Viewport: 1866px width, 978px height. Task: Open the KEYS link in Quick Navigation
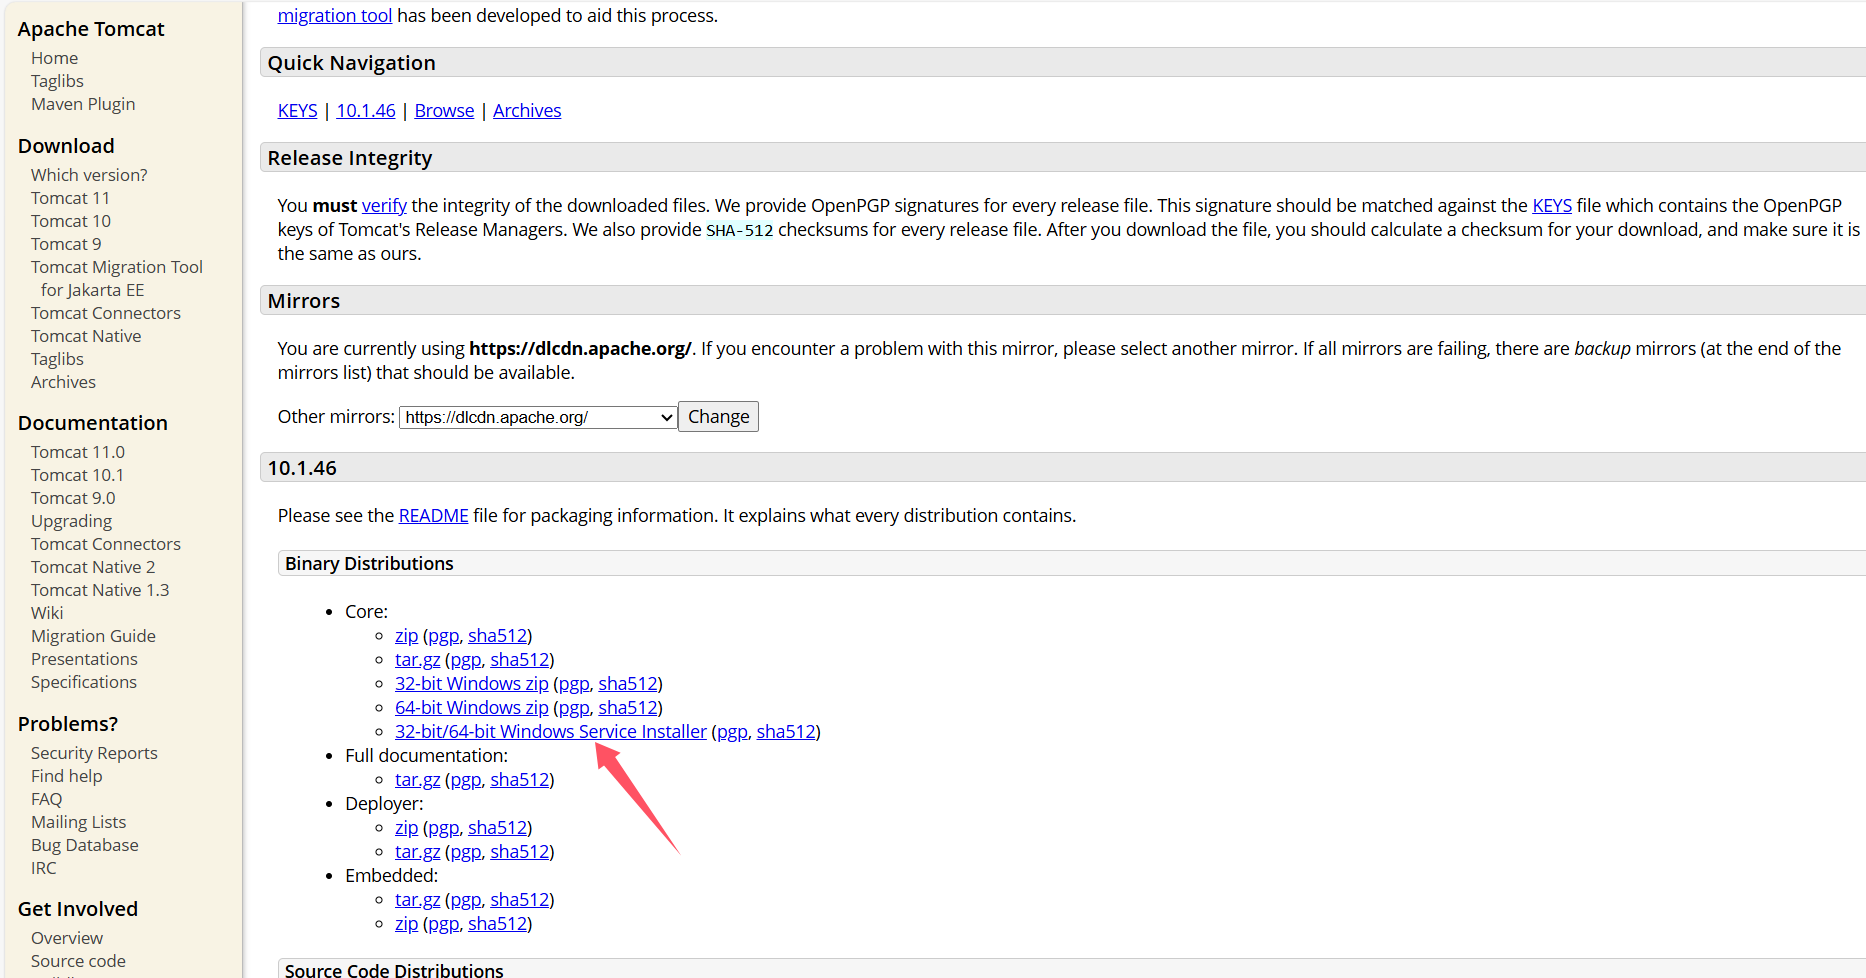click(297, 111)
